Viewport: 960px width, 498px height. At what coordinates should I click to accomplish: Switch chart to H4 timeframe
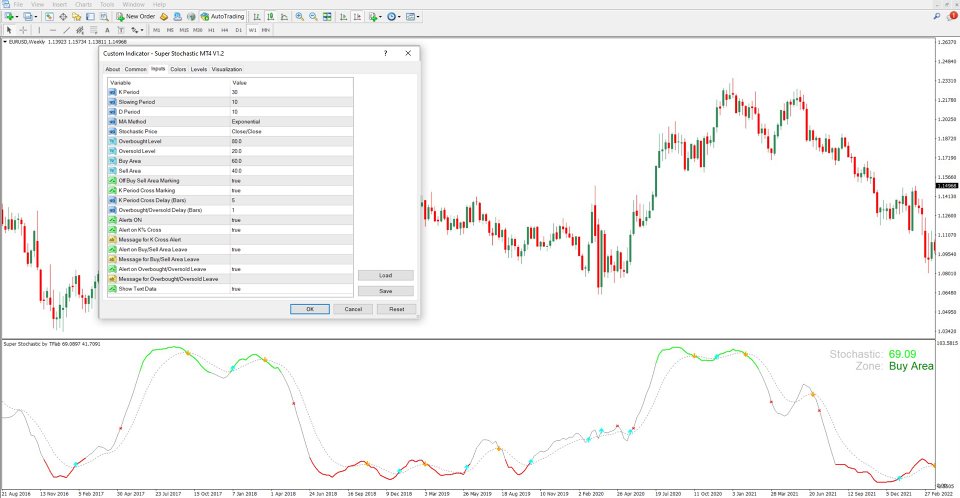tap(224, 30)
